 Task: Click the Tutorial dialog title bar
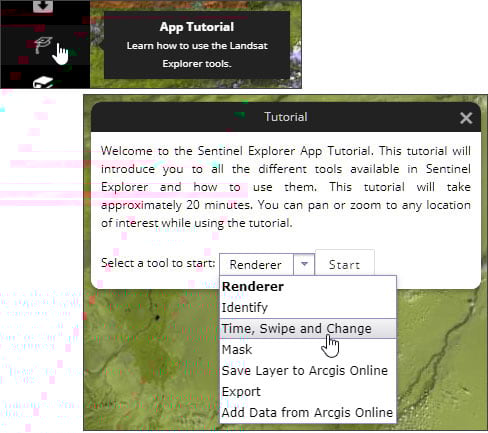[x=286, y=117]
